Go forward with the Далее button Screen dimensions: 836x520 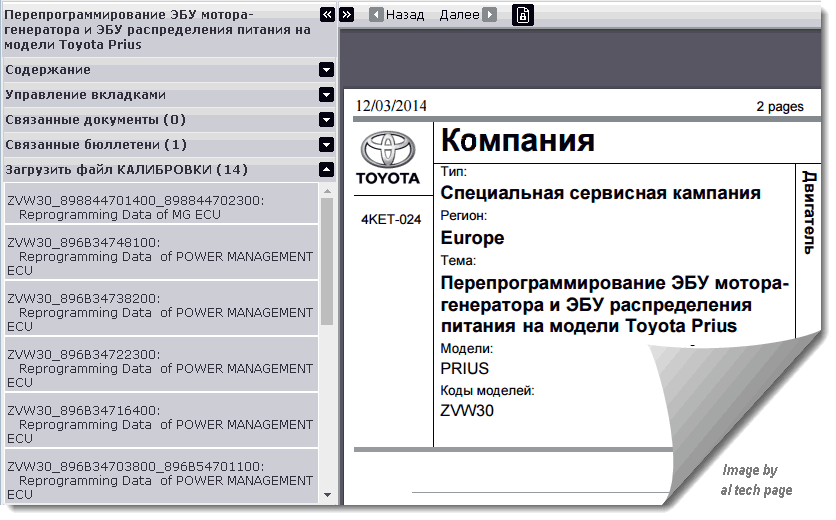459,15
